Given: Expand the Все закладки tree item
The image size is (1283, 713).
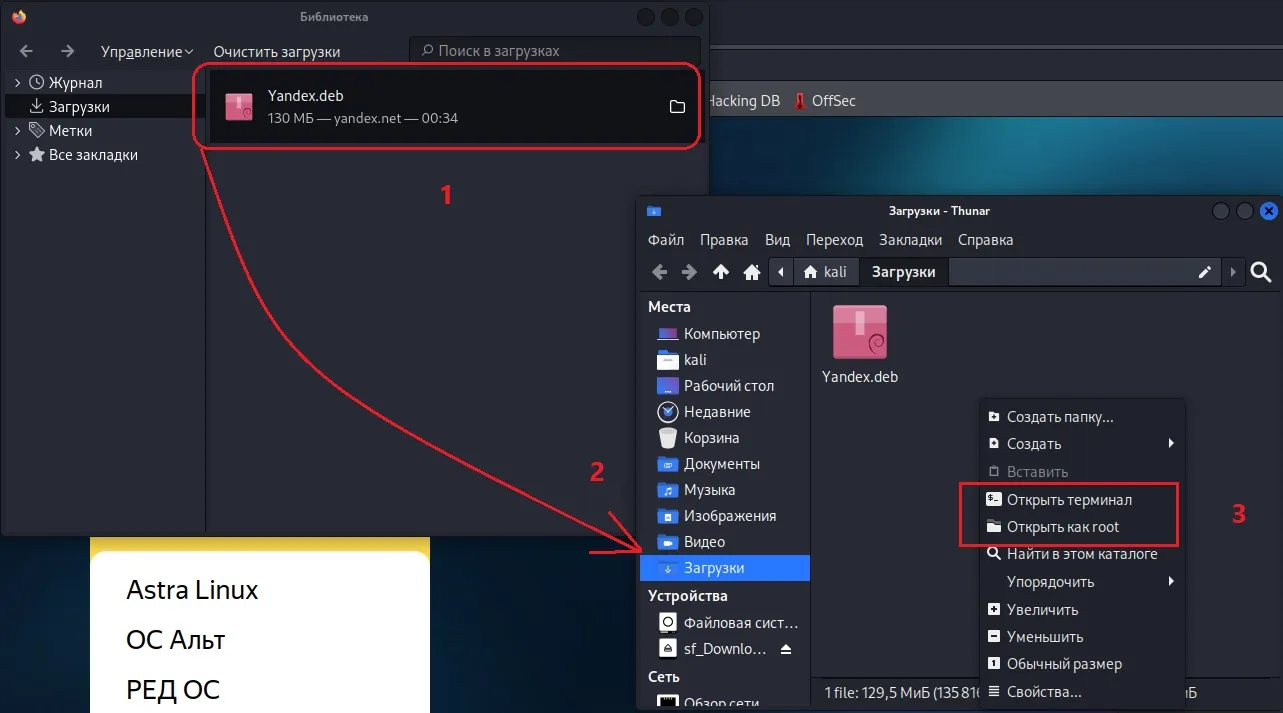Looking at the screenshot, I should tap(17, 155).
